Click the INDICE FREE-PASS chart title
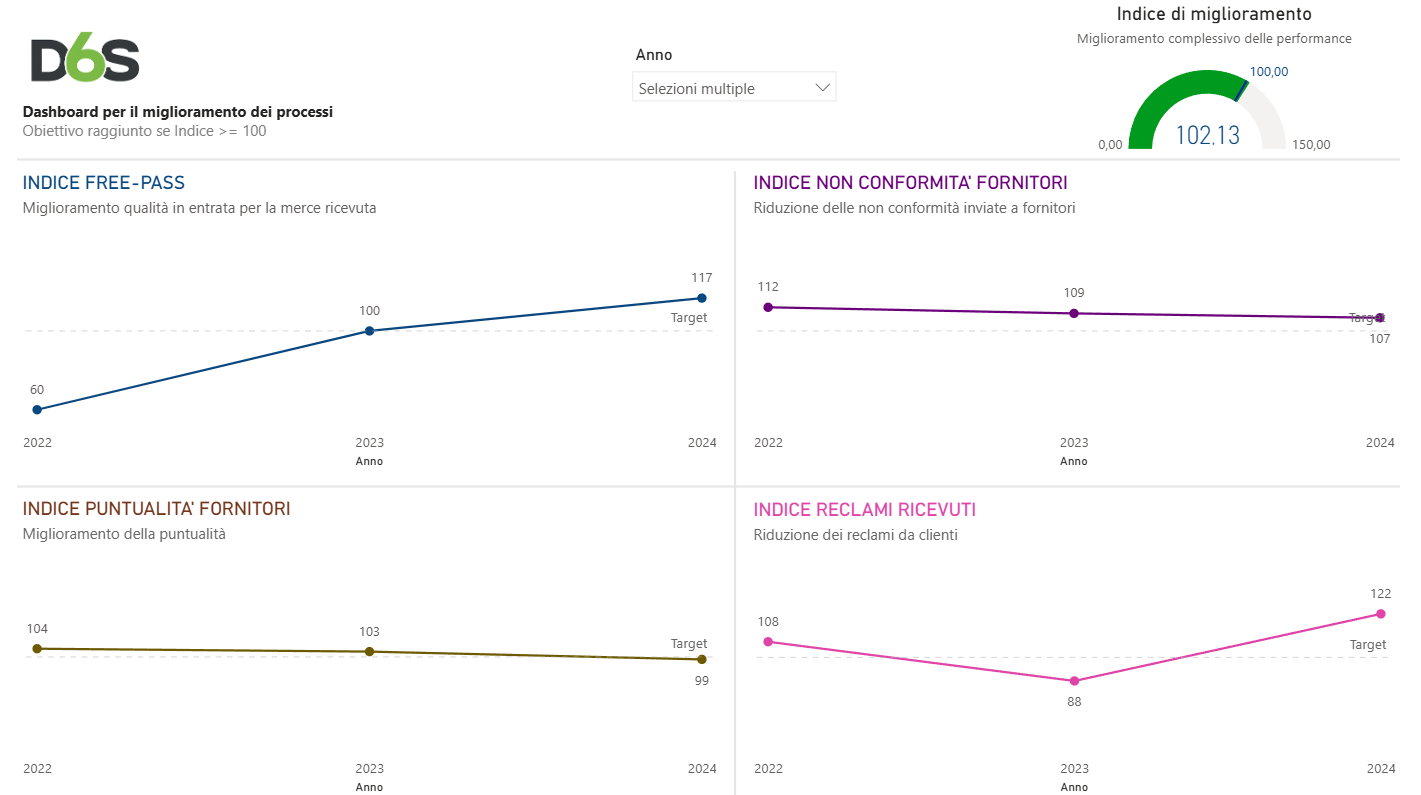Screen dimensions: 1421x795 pos(104,183)
